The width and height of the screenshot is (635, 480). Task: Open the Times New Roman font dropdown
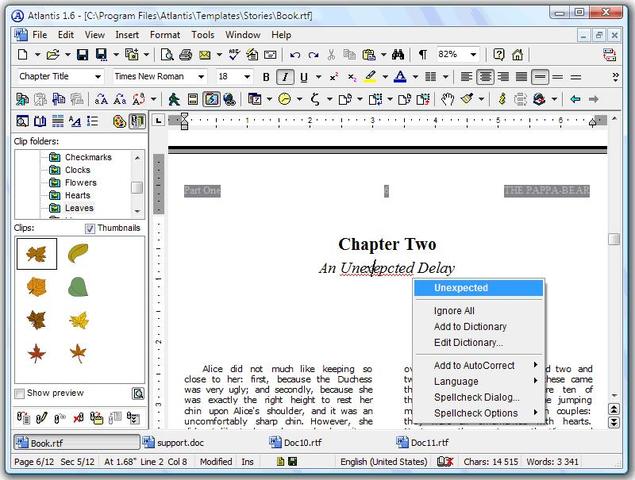point(201,77)
